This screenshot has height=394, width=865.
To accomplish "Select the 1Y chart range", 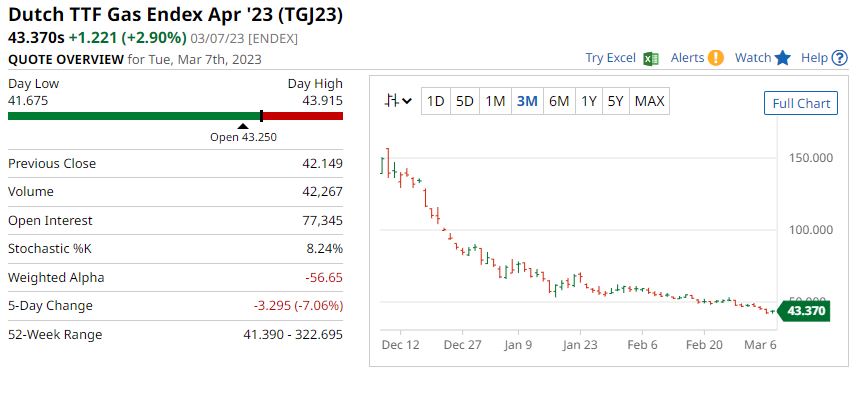I will tap(589, 102).
